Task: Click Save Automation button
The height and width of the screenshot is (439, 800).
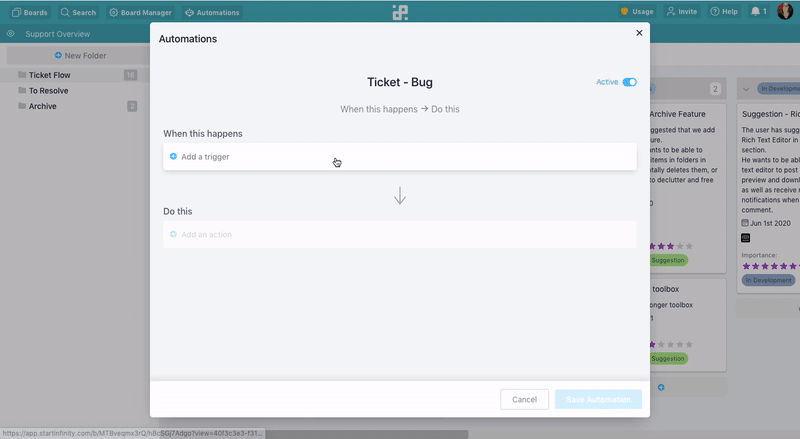Action: 598,399
